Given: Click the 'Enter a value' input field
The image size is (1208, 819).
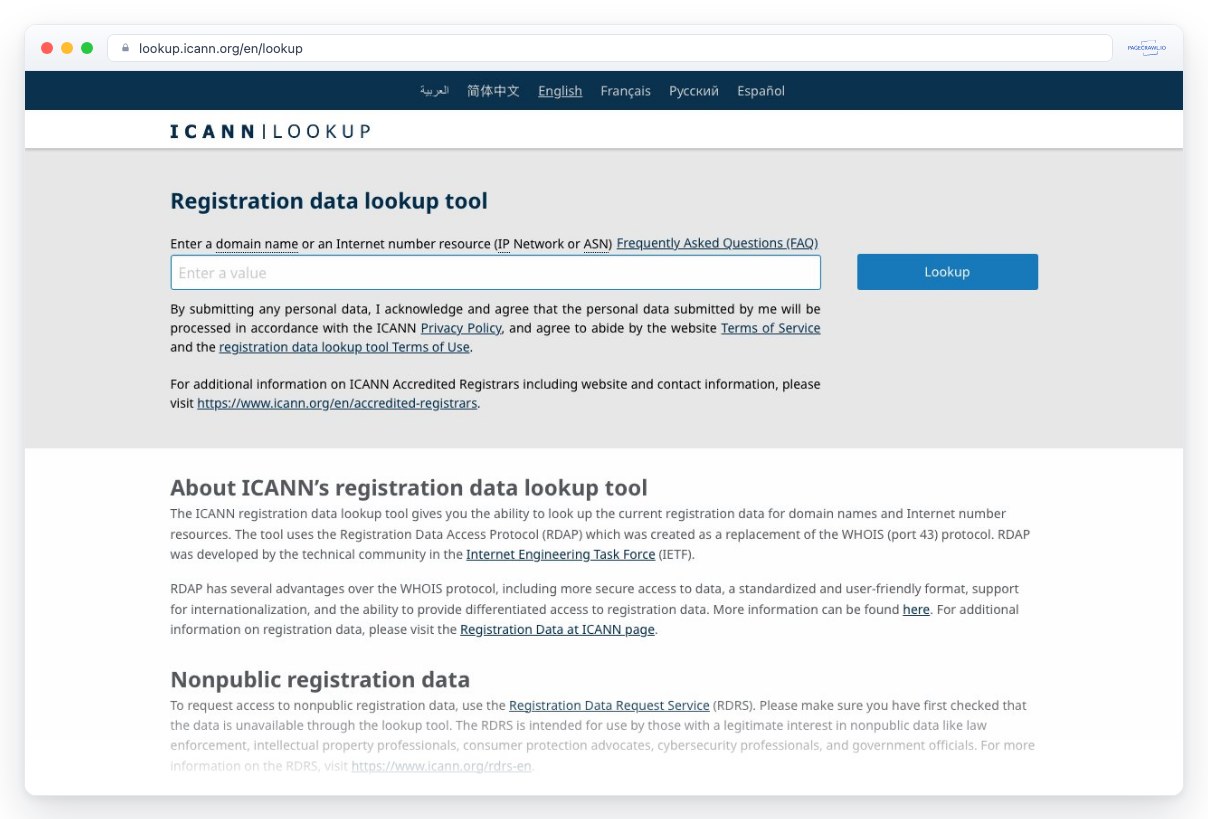Looking at the screenshot, I should click(495, 273).
